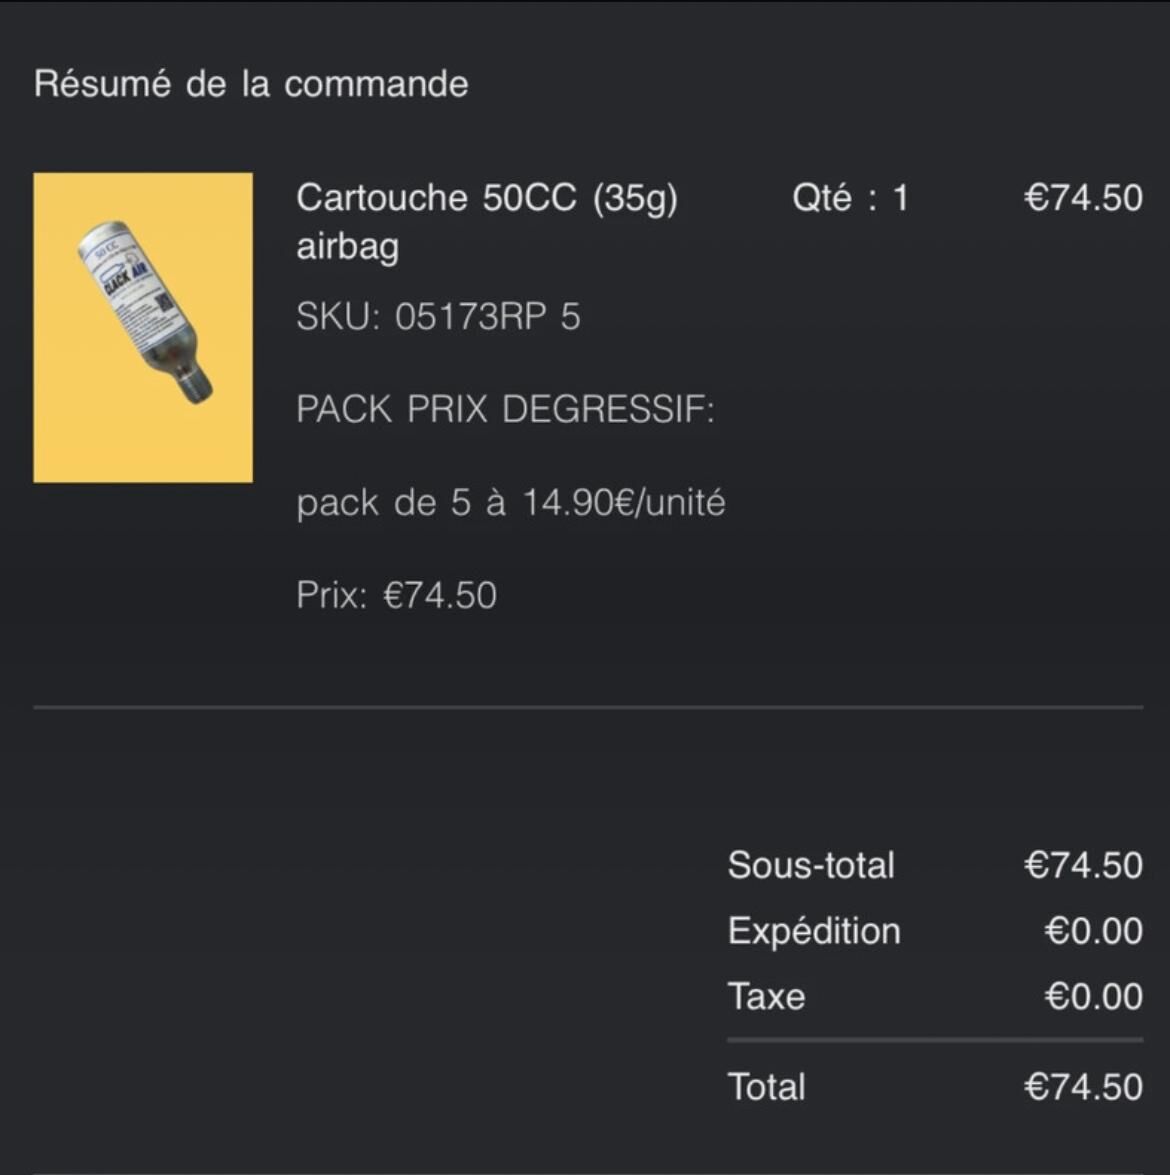Click the Taxe label
The image size is (1170, 1175).
(x=766, y=997)
